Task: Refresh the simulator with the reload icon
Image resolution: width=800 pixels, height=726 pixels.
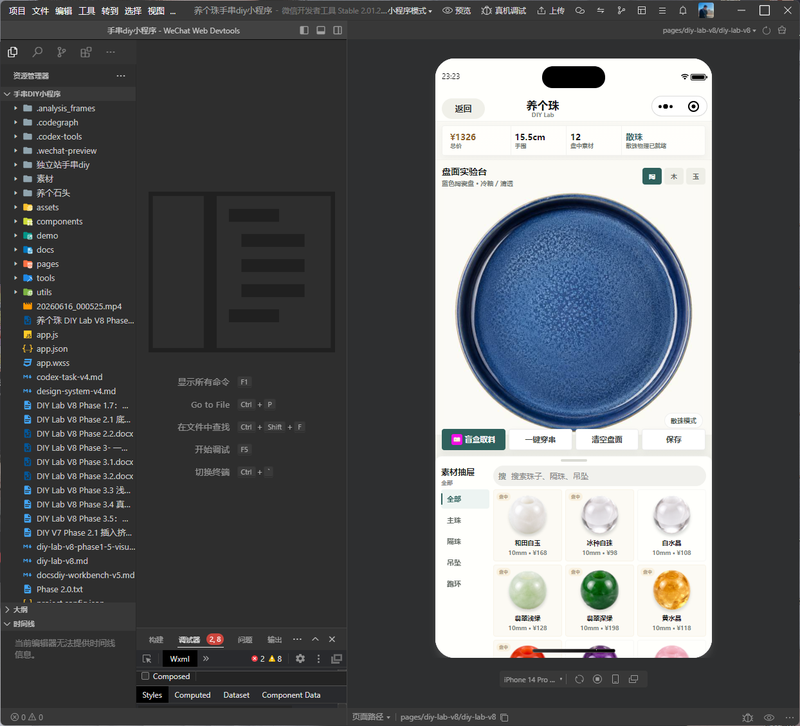Action: [766, 31]
